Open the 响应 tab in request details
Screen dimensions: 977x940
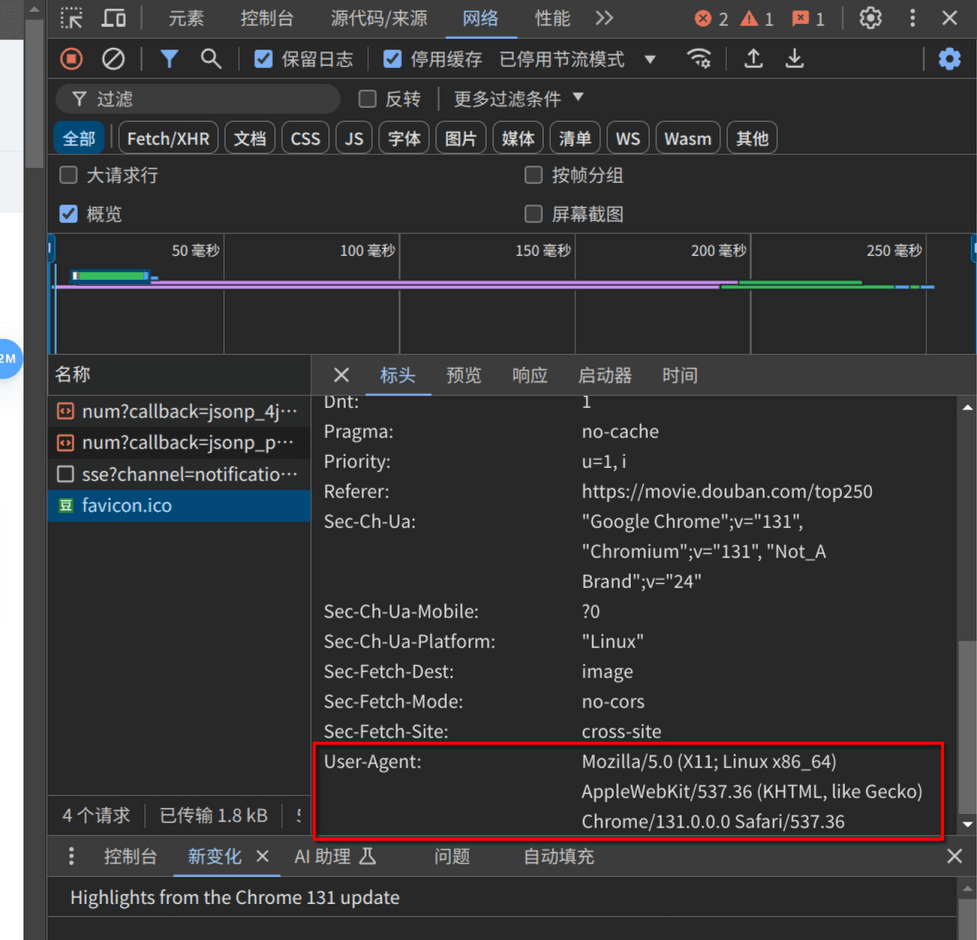click(x=530, y=375)
